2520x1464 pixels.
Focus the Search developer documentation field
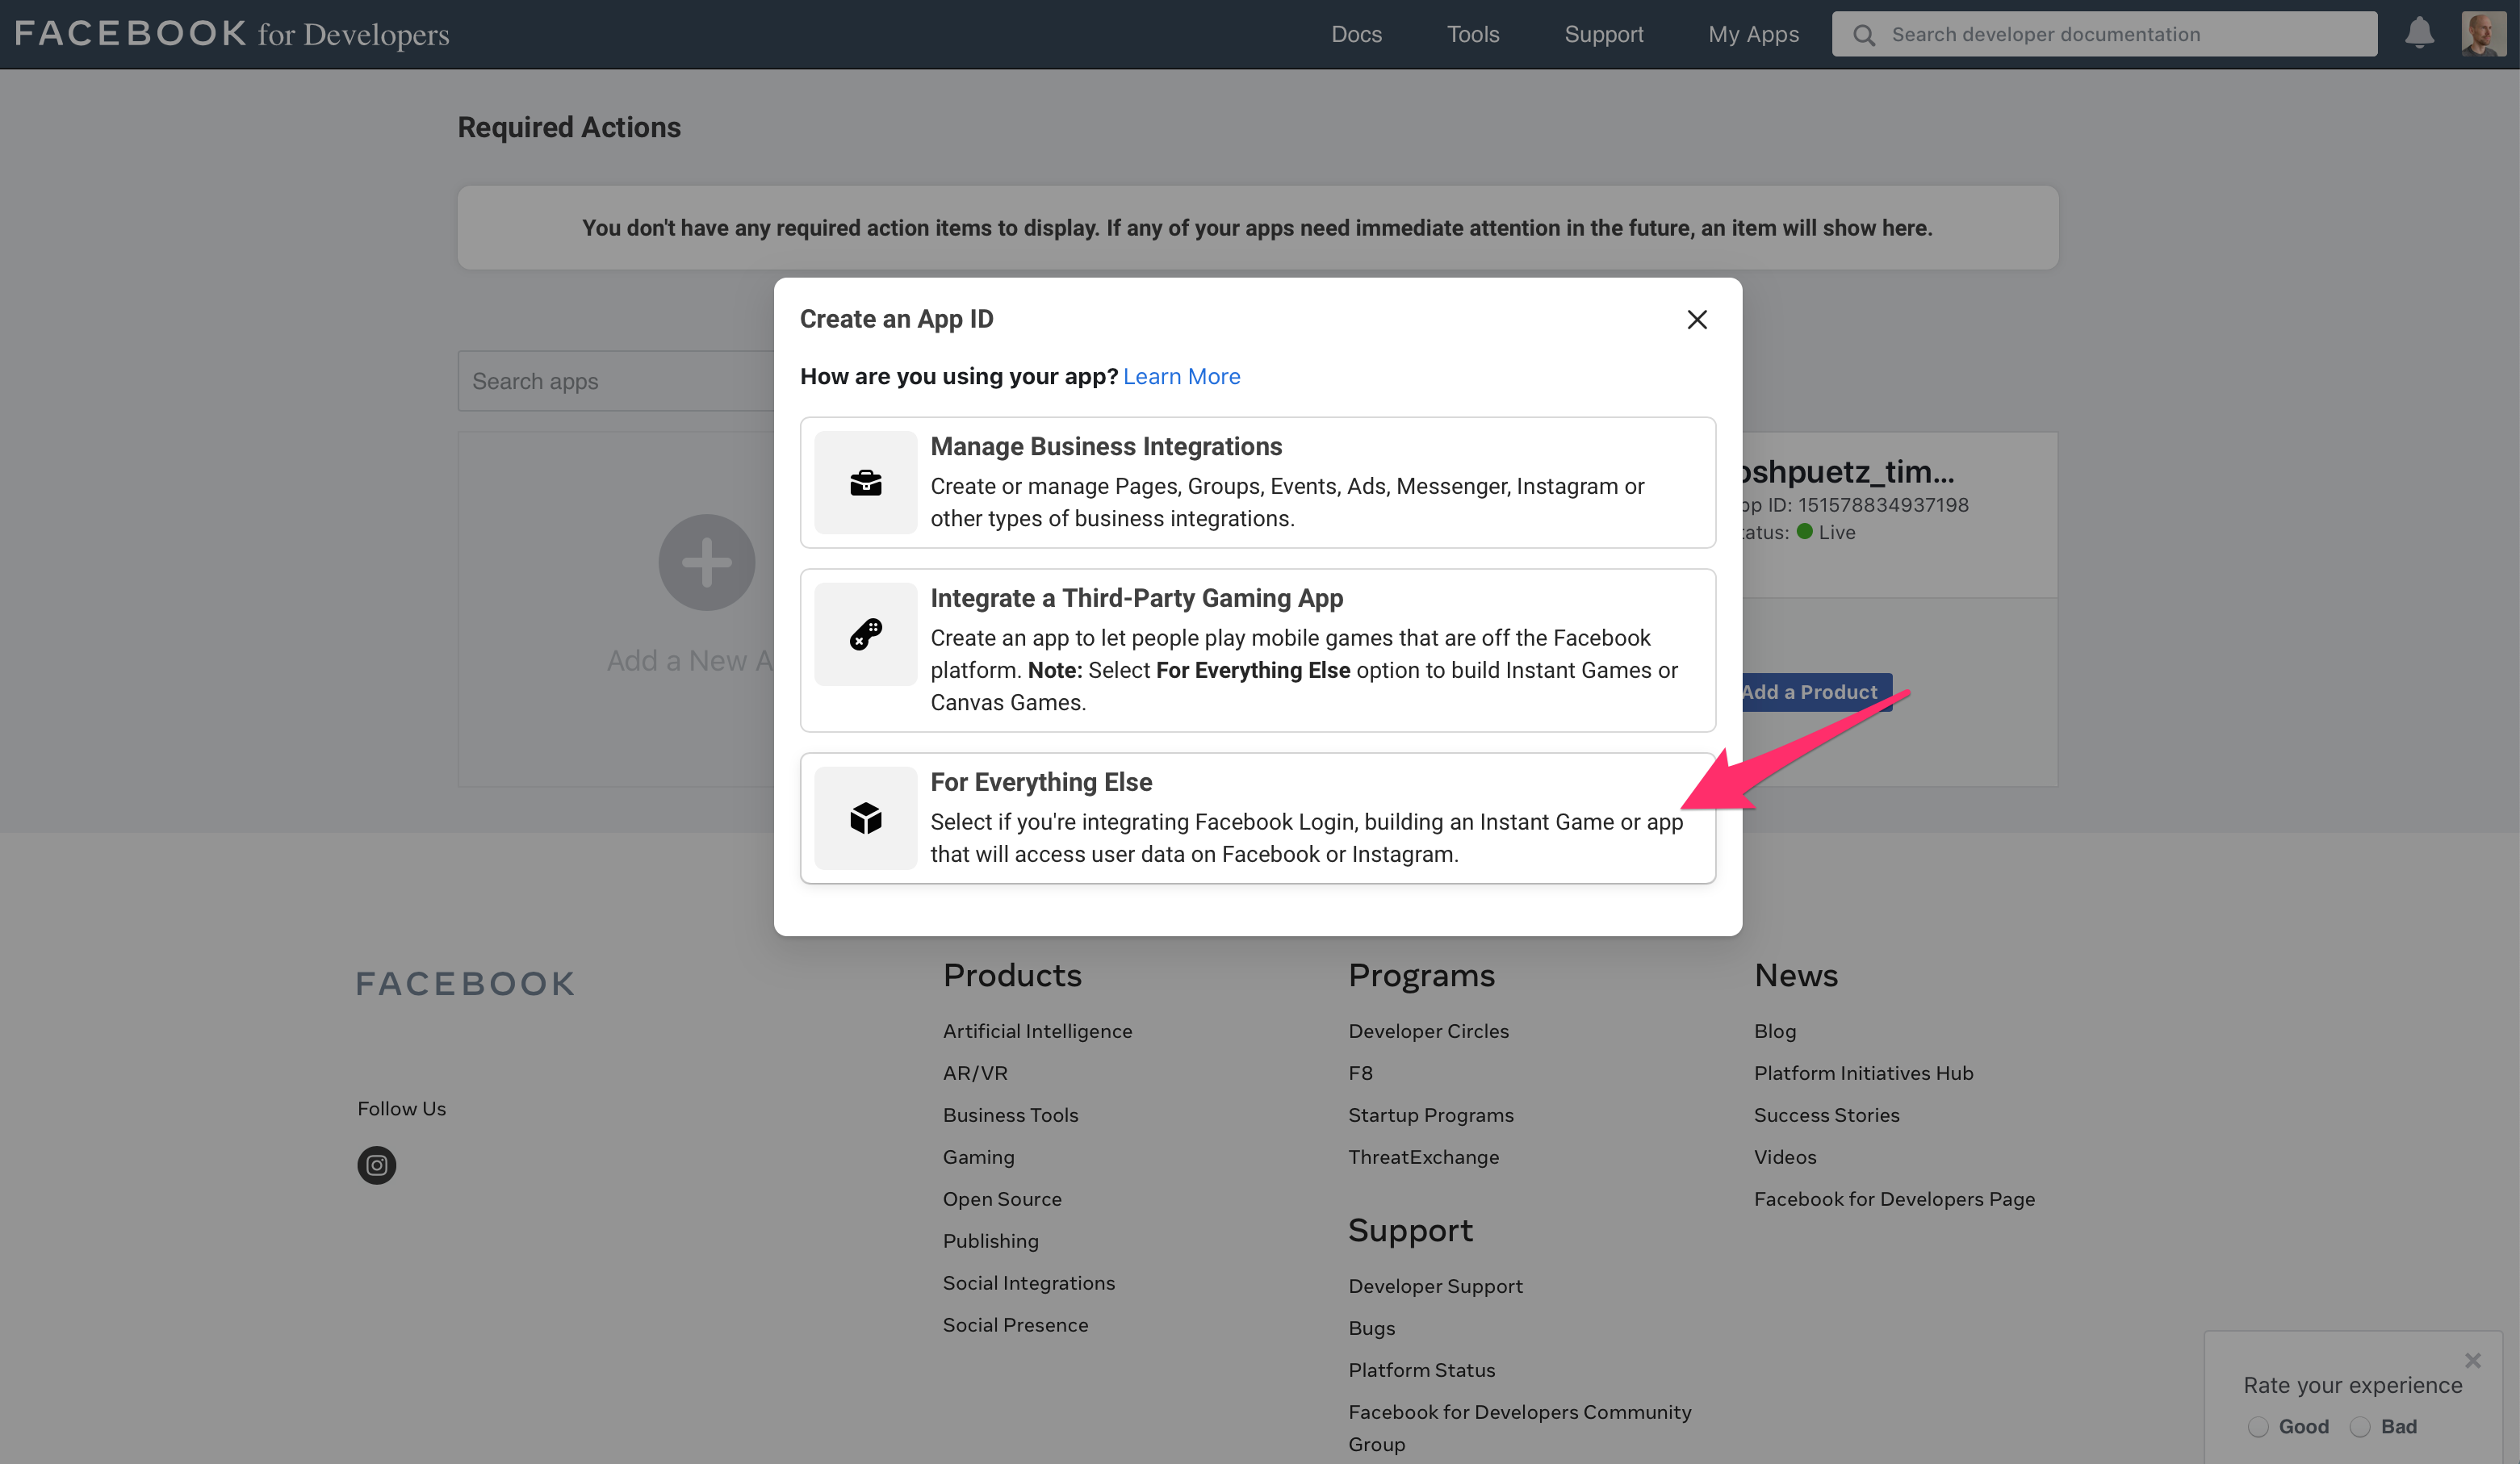click(x=2105, y=34)
